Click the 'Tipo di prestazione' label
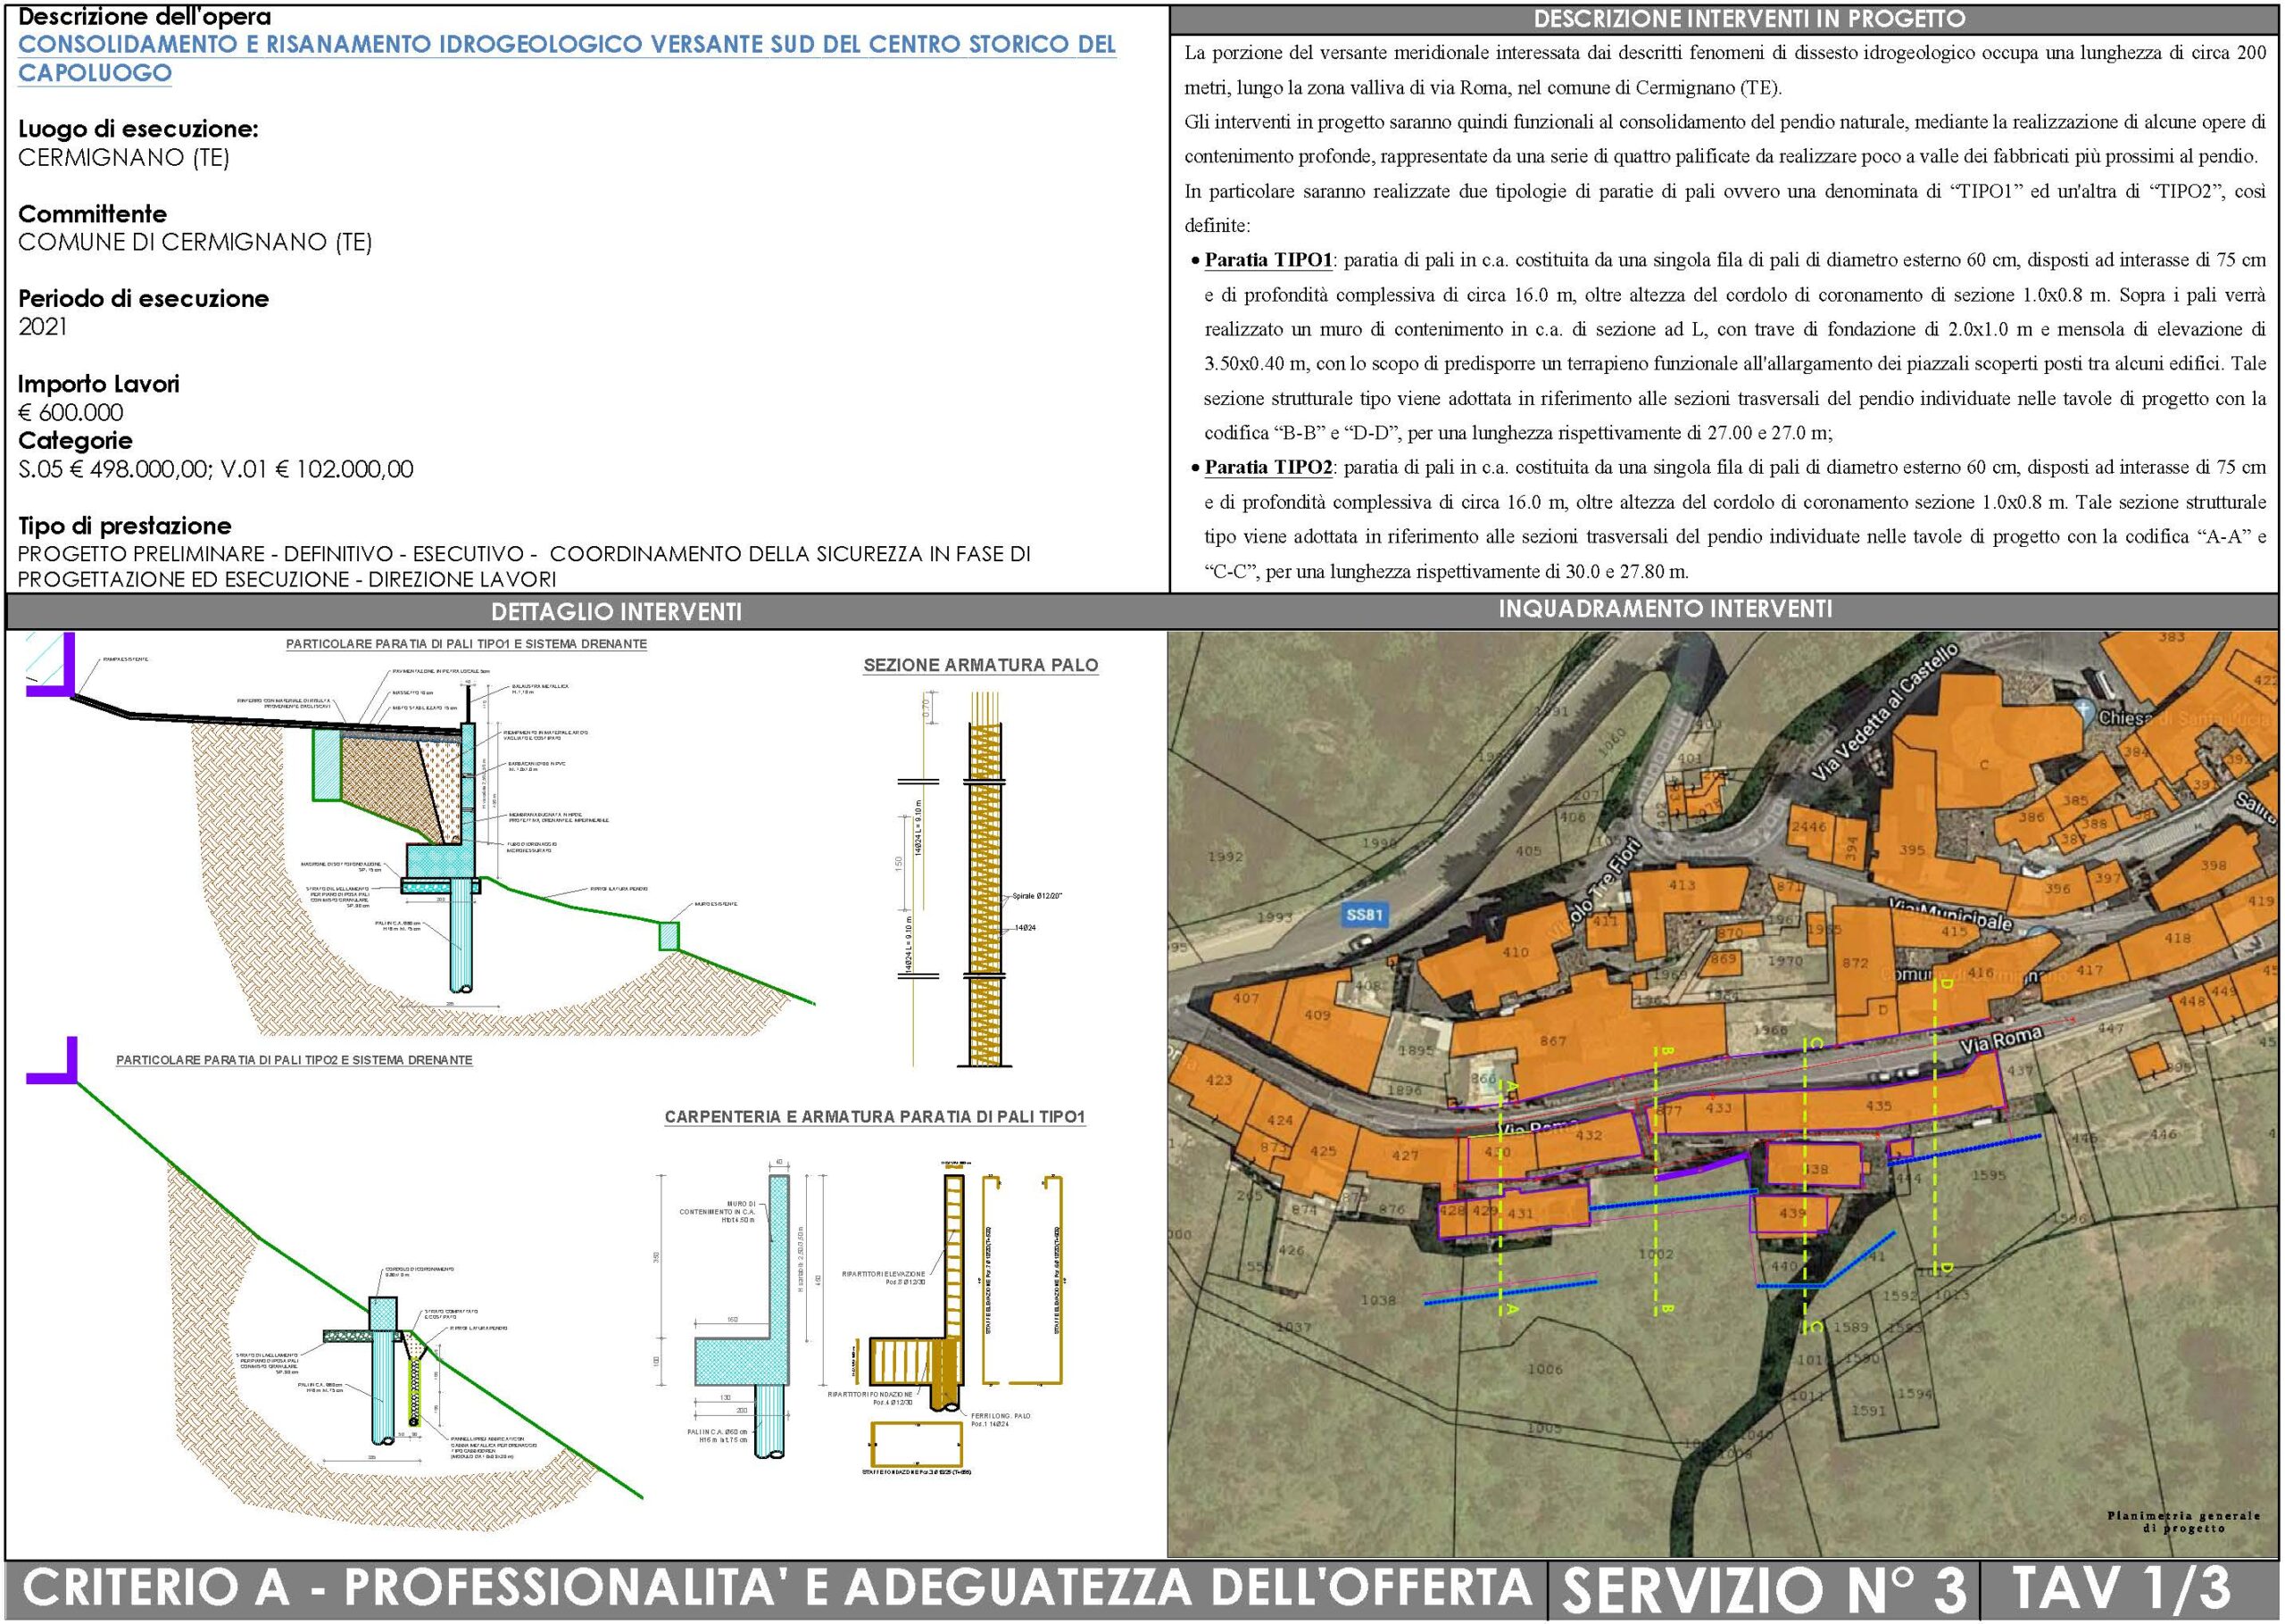The width and height of the screenshot is (2285, 1624). coord(125,526)
